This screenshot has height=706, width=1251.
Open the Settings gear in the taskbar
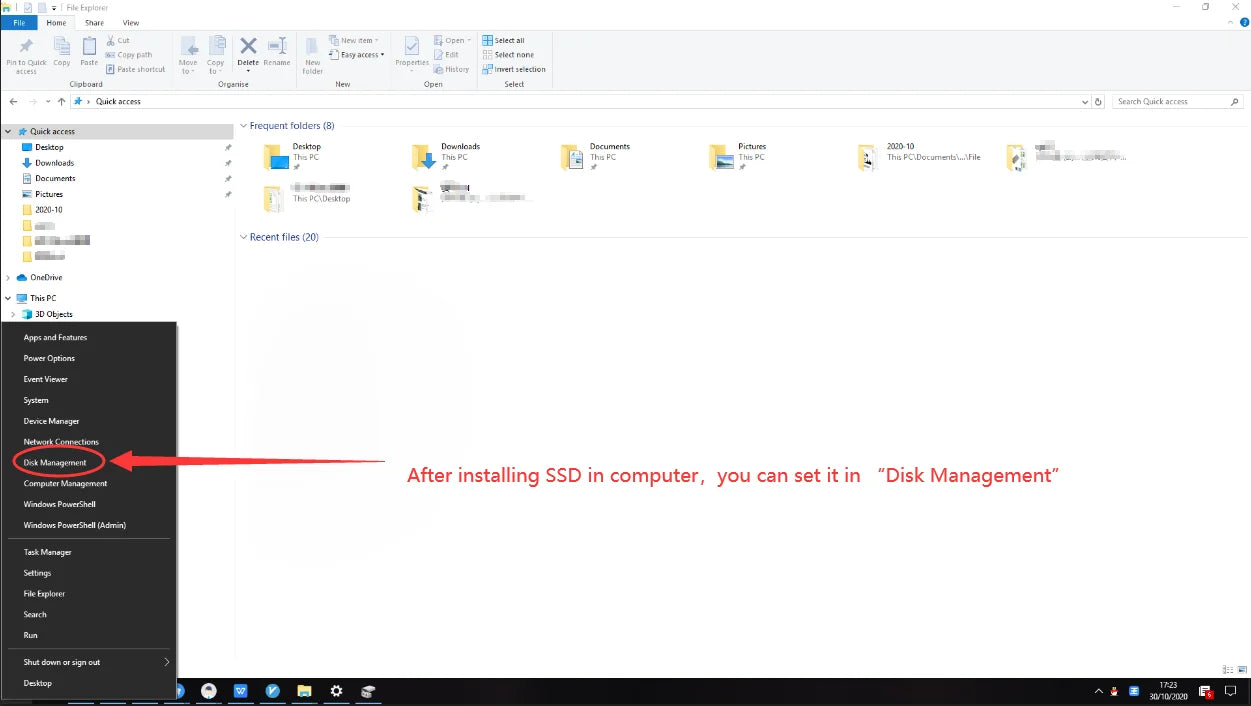point(336,691)
